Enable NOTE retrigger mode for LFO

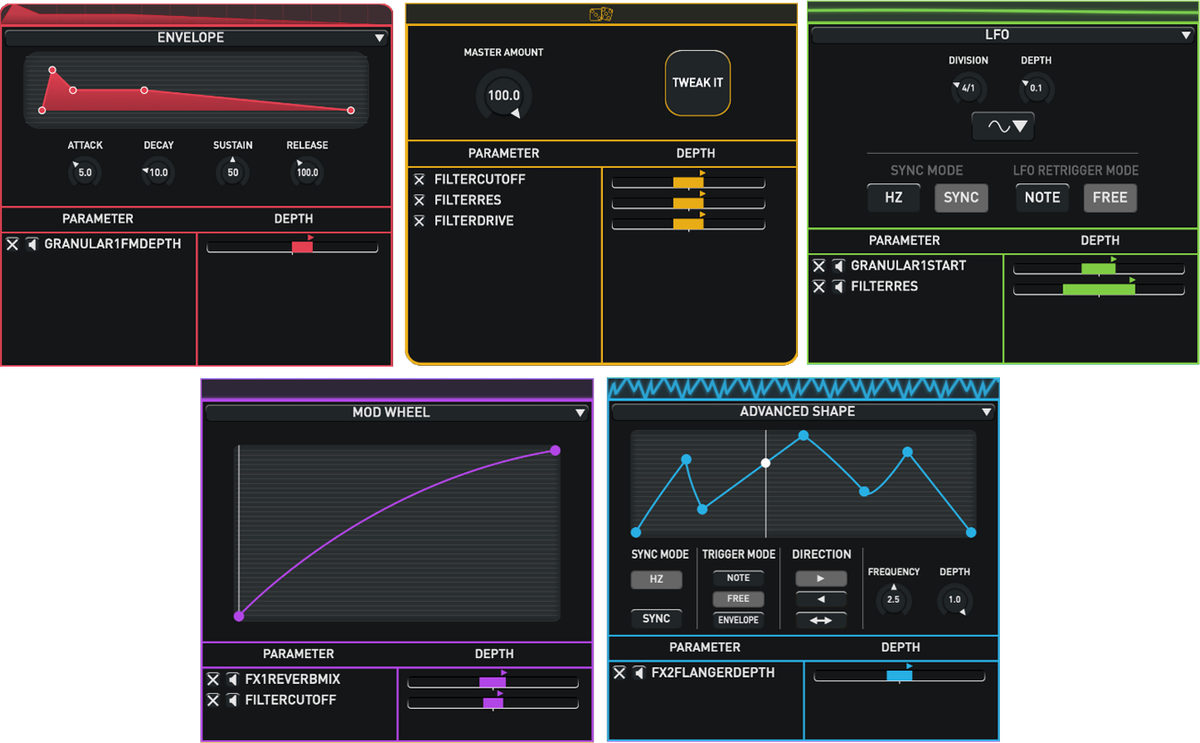[x=1042, y=198]
